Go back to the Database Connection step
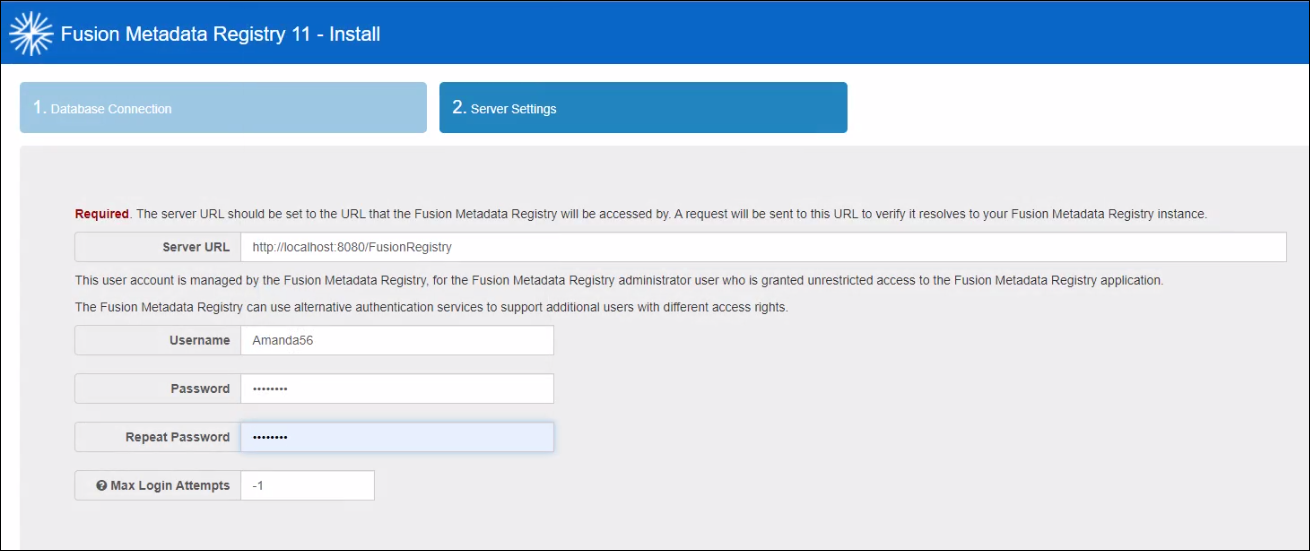 pyautogui.click(x=223, y=108)
